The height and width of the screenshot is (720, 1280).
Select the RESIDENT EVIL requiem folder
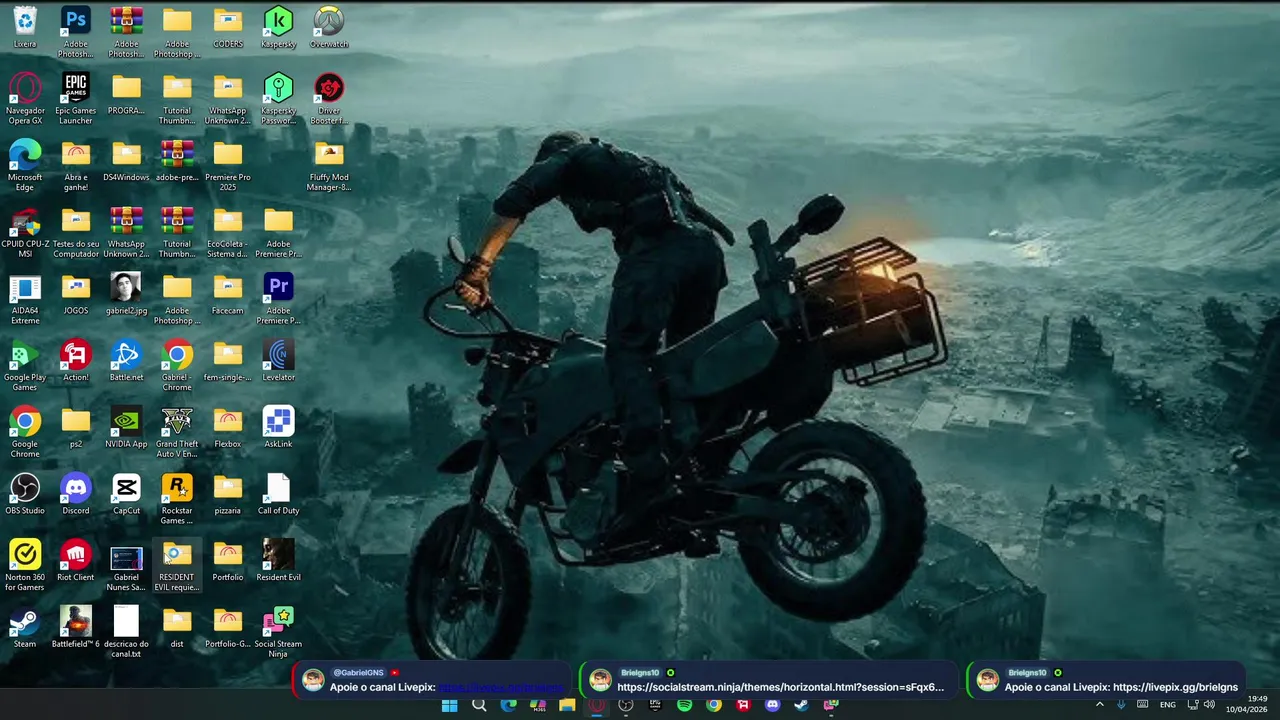click(x=177, y=565)
